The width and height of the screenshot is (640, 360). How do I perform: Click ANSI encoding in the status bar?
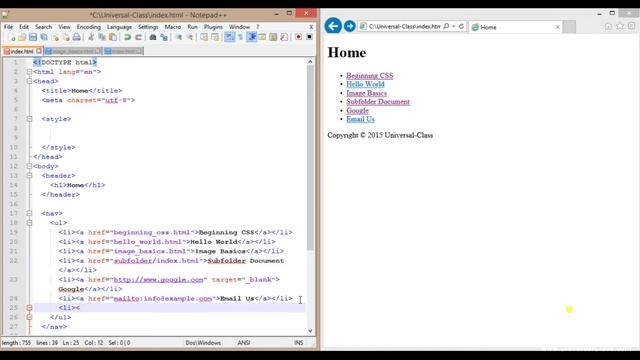(244, 343)
